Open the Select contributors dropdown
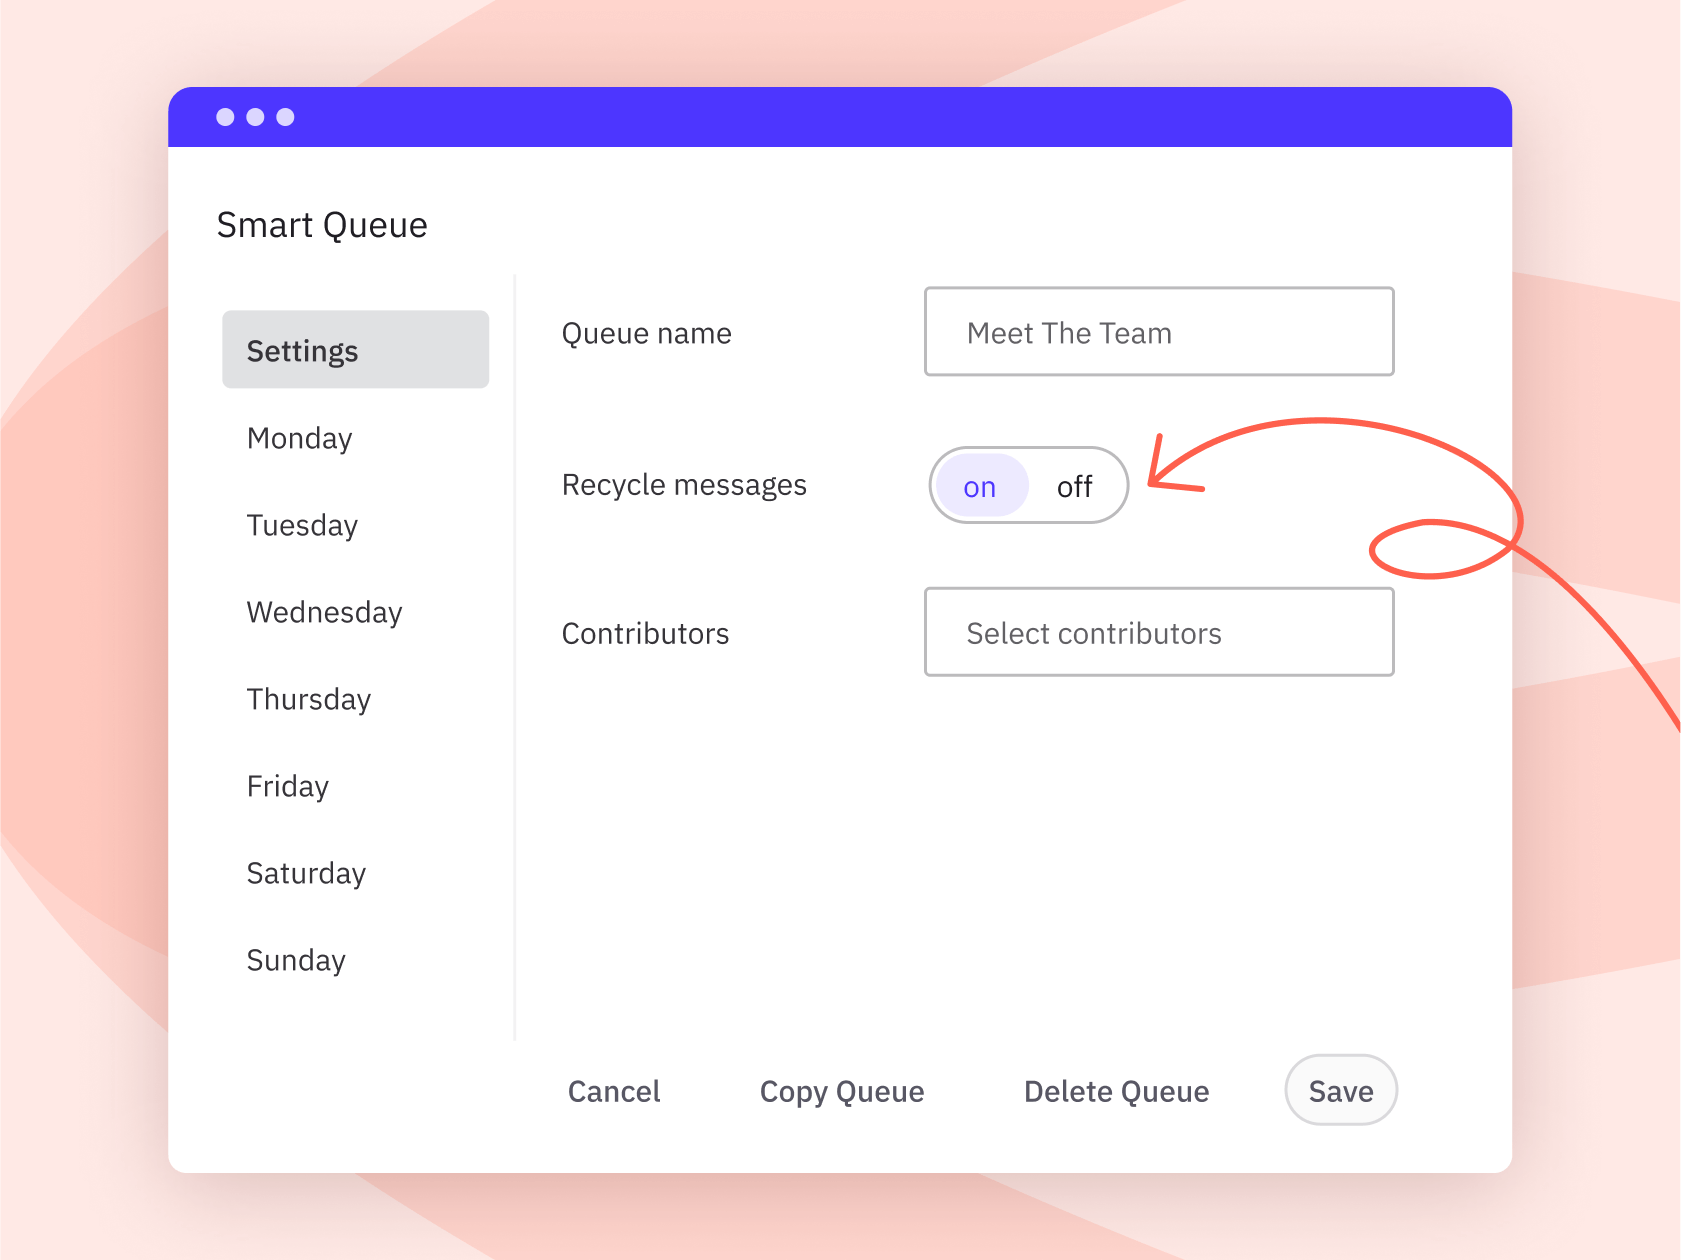Screen dimensions: 1681x1260 click(x=1158, y=633)
